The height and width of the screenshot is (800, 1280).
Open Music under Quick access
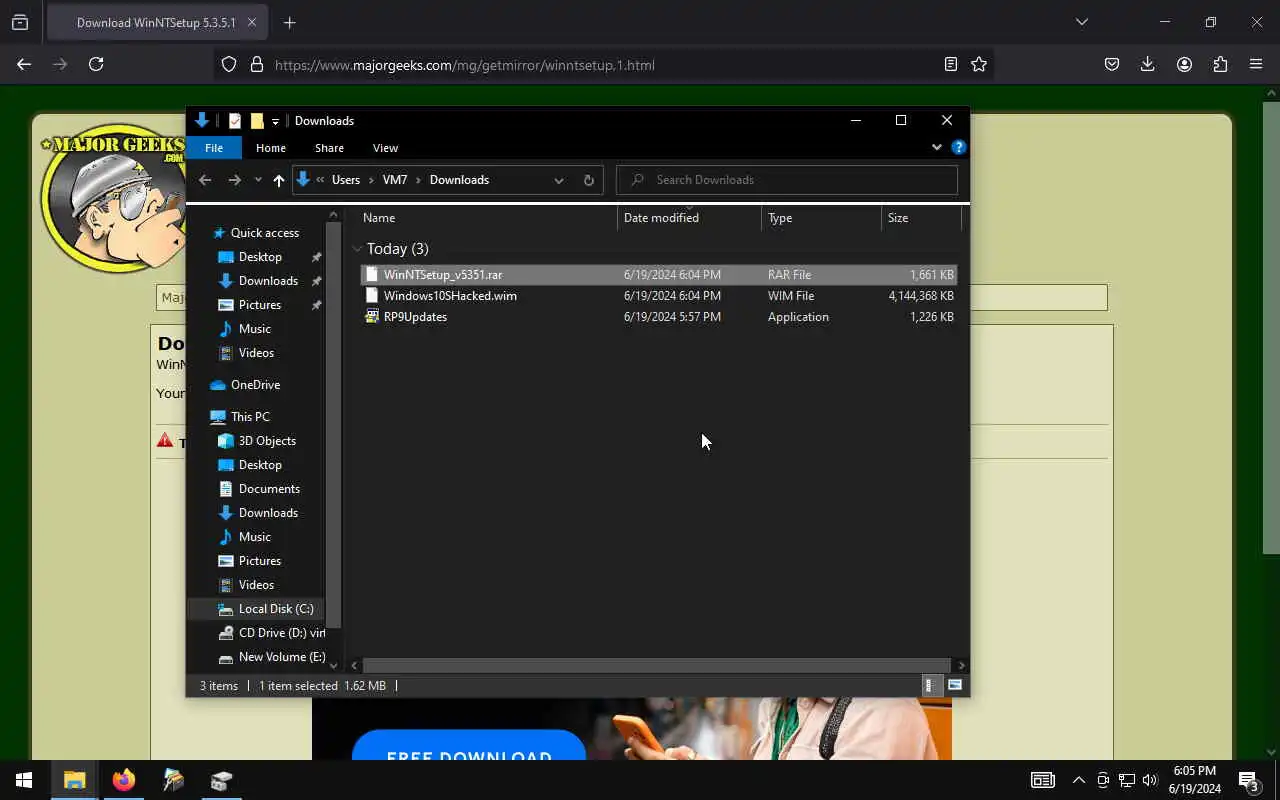254,328
